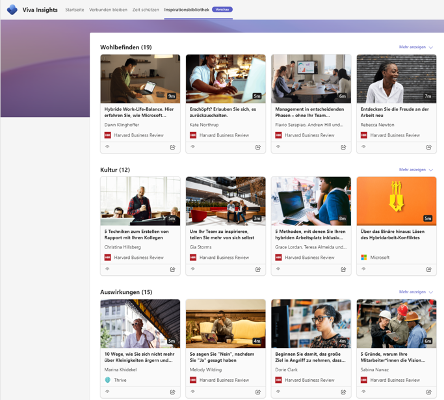Share the 'Um Ihr Team zu inspirieren' card

258,269
